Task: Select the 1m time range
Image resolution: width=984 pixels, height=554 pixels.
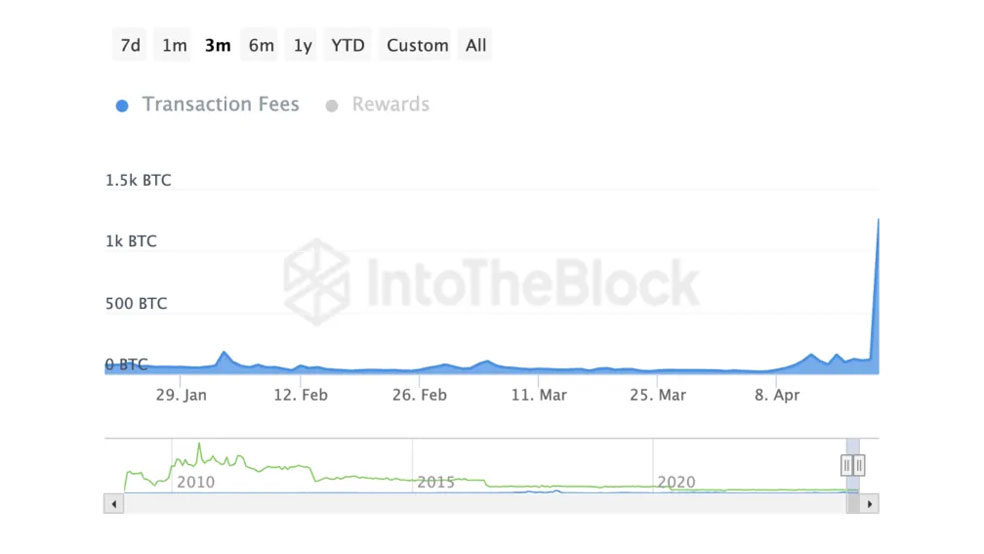Action: tap(175, 45)
